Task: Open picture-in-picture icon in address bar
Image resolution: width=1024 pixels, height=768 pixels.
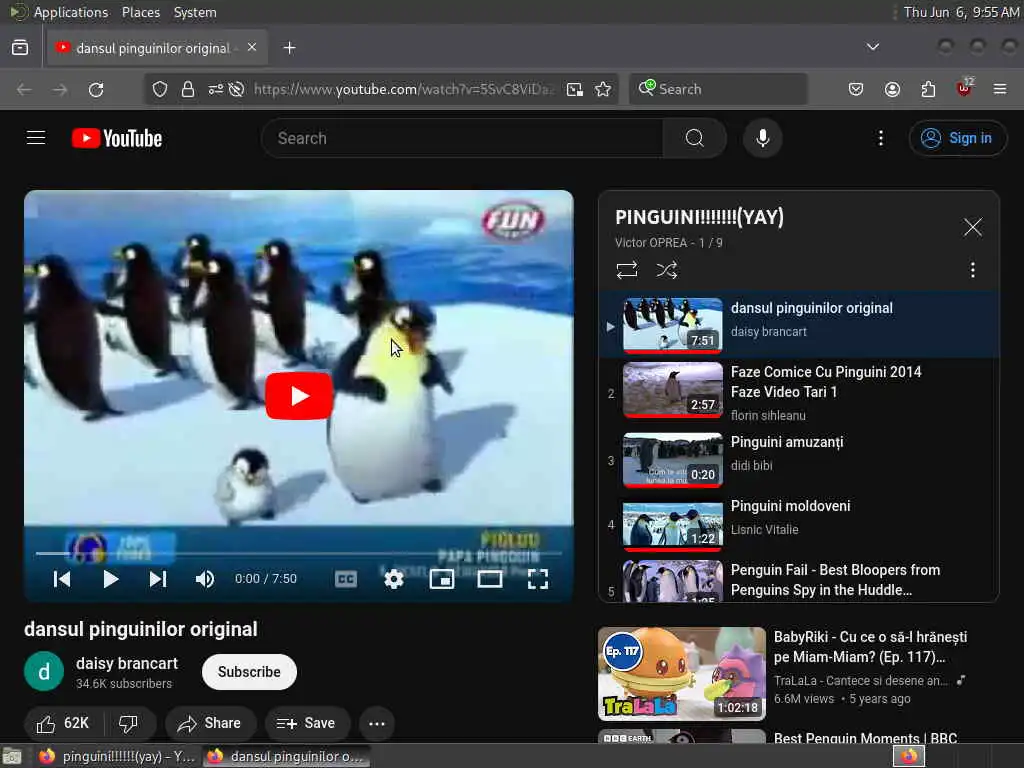Action: pos(575,89)
